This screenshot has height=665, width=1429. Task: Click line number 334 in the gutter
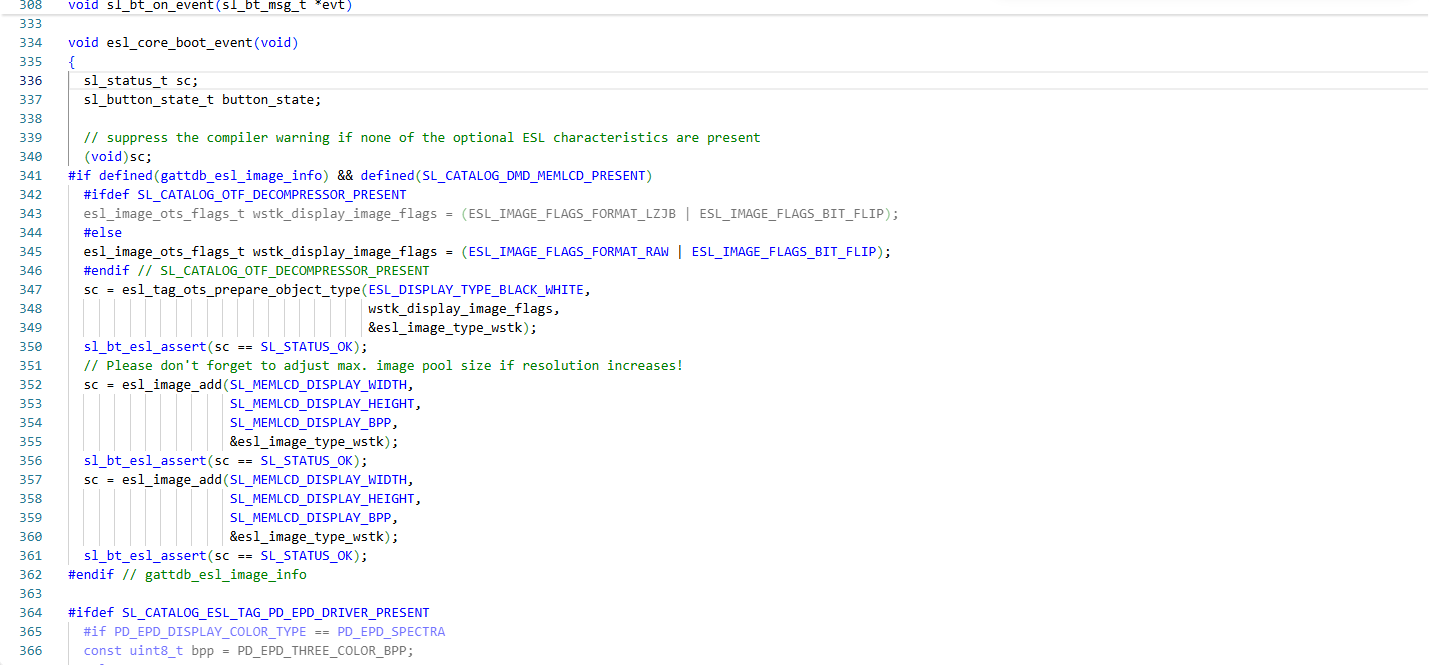click(31, 43)
